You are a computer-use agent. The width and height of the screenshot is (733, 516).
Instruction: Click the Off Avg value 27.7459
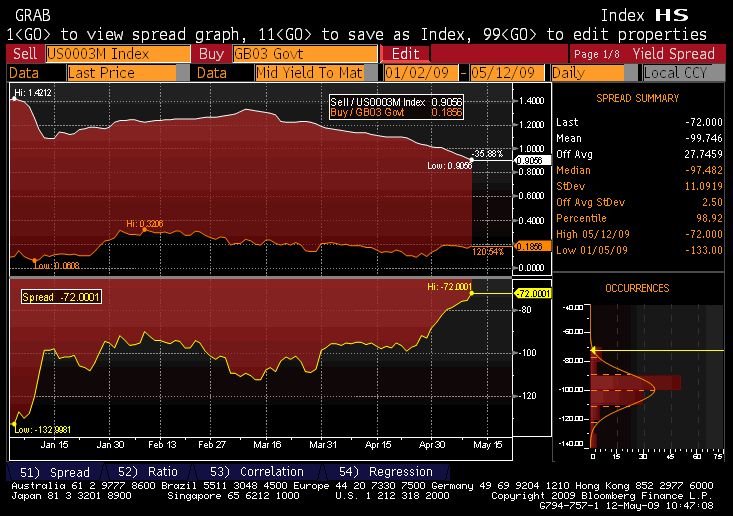point(704,154)
